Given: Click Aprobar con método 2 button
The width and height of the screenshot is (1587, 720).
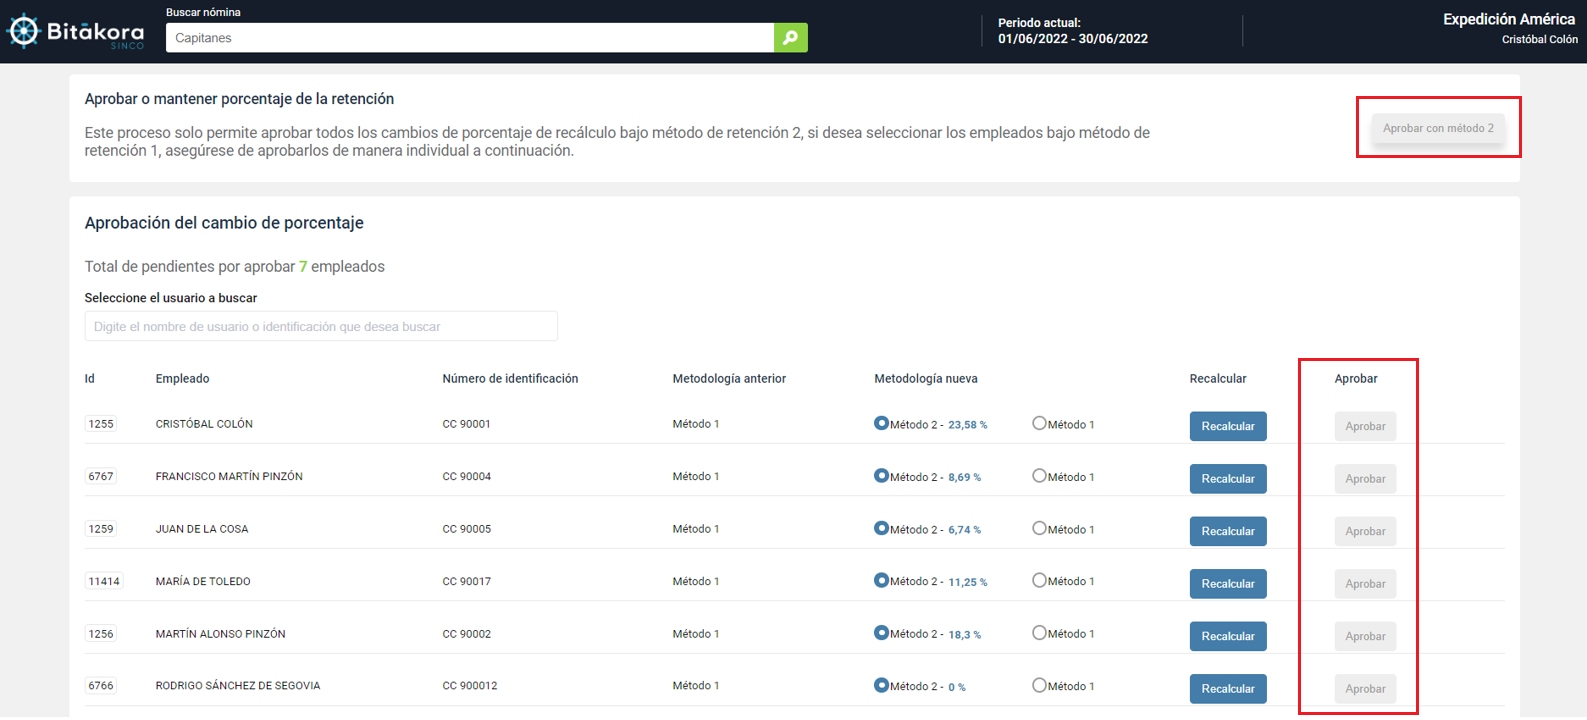Looking at the screenshot, I should tap(1438, 128).
